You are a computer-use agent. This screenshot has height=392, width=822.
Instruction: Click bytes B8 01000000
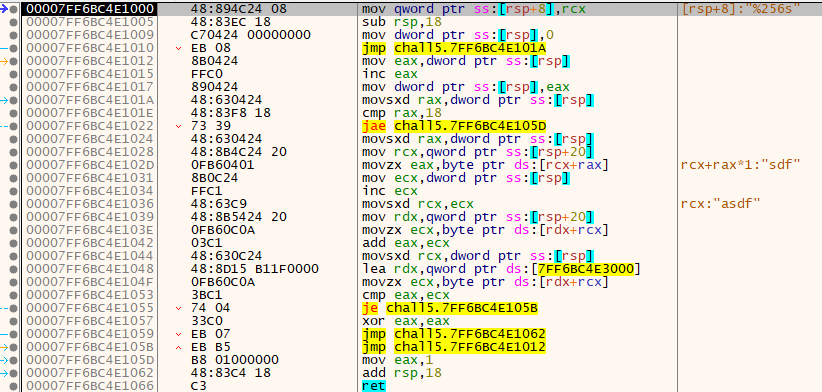pos(234,360)
